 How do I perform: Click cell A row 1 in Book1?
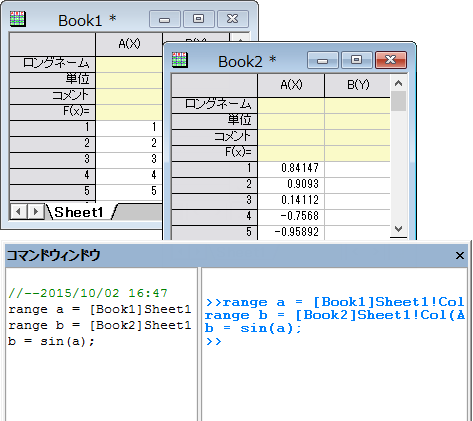tap(129, 128)
